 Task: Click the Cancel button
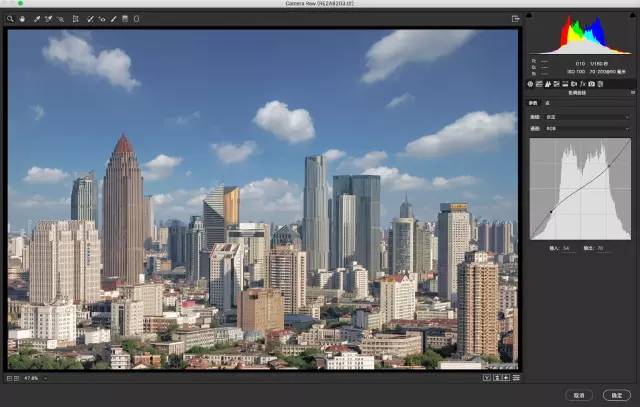[x=579, y=395]
